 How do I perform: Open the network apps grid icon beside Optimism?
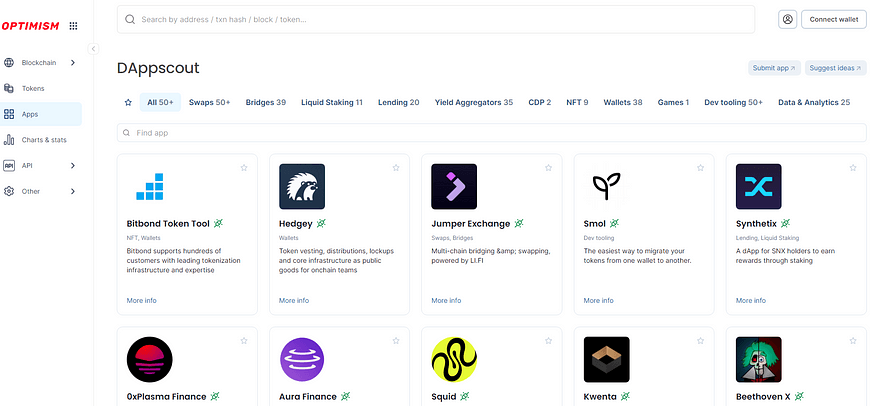(73, 26)
